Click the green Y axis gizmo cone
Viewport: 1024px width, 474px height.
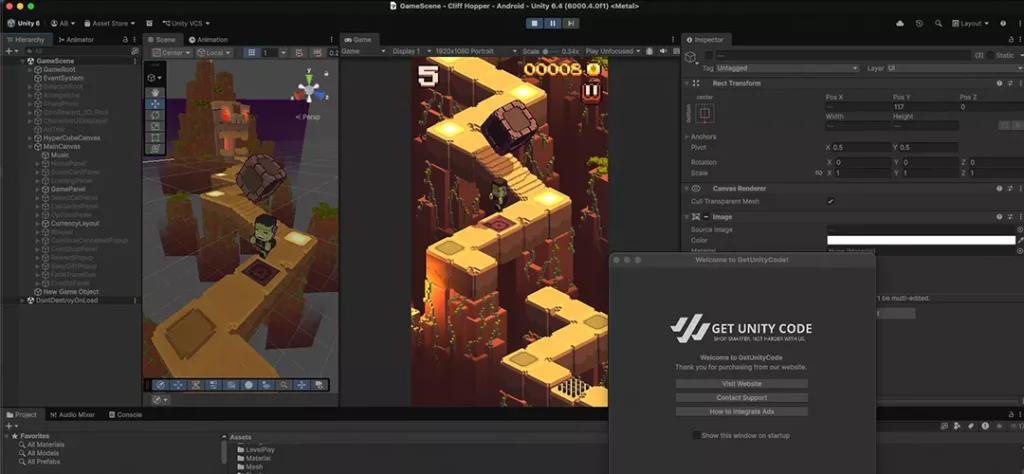309,77
